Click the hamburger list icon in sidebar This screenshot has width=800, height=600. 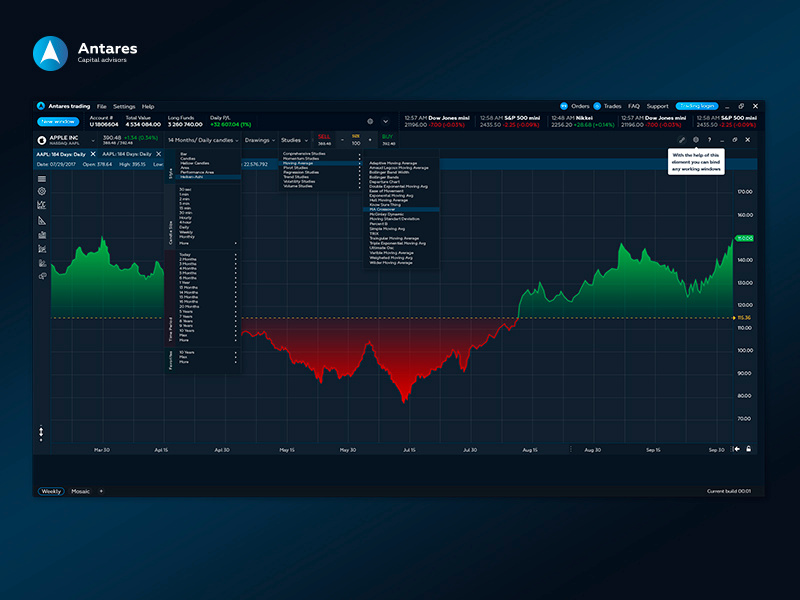pyautogui.click(x=42, y=179)
